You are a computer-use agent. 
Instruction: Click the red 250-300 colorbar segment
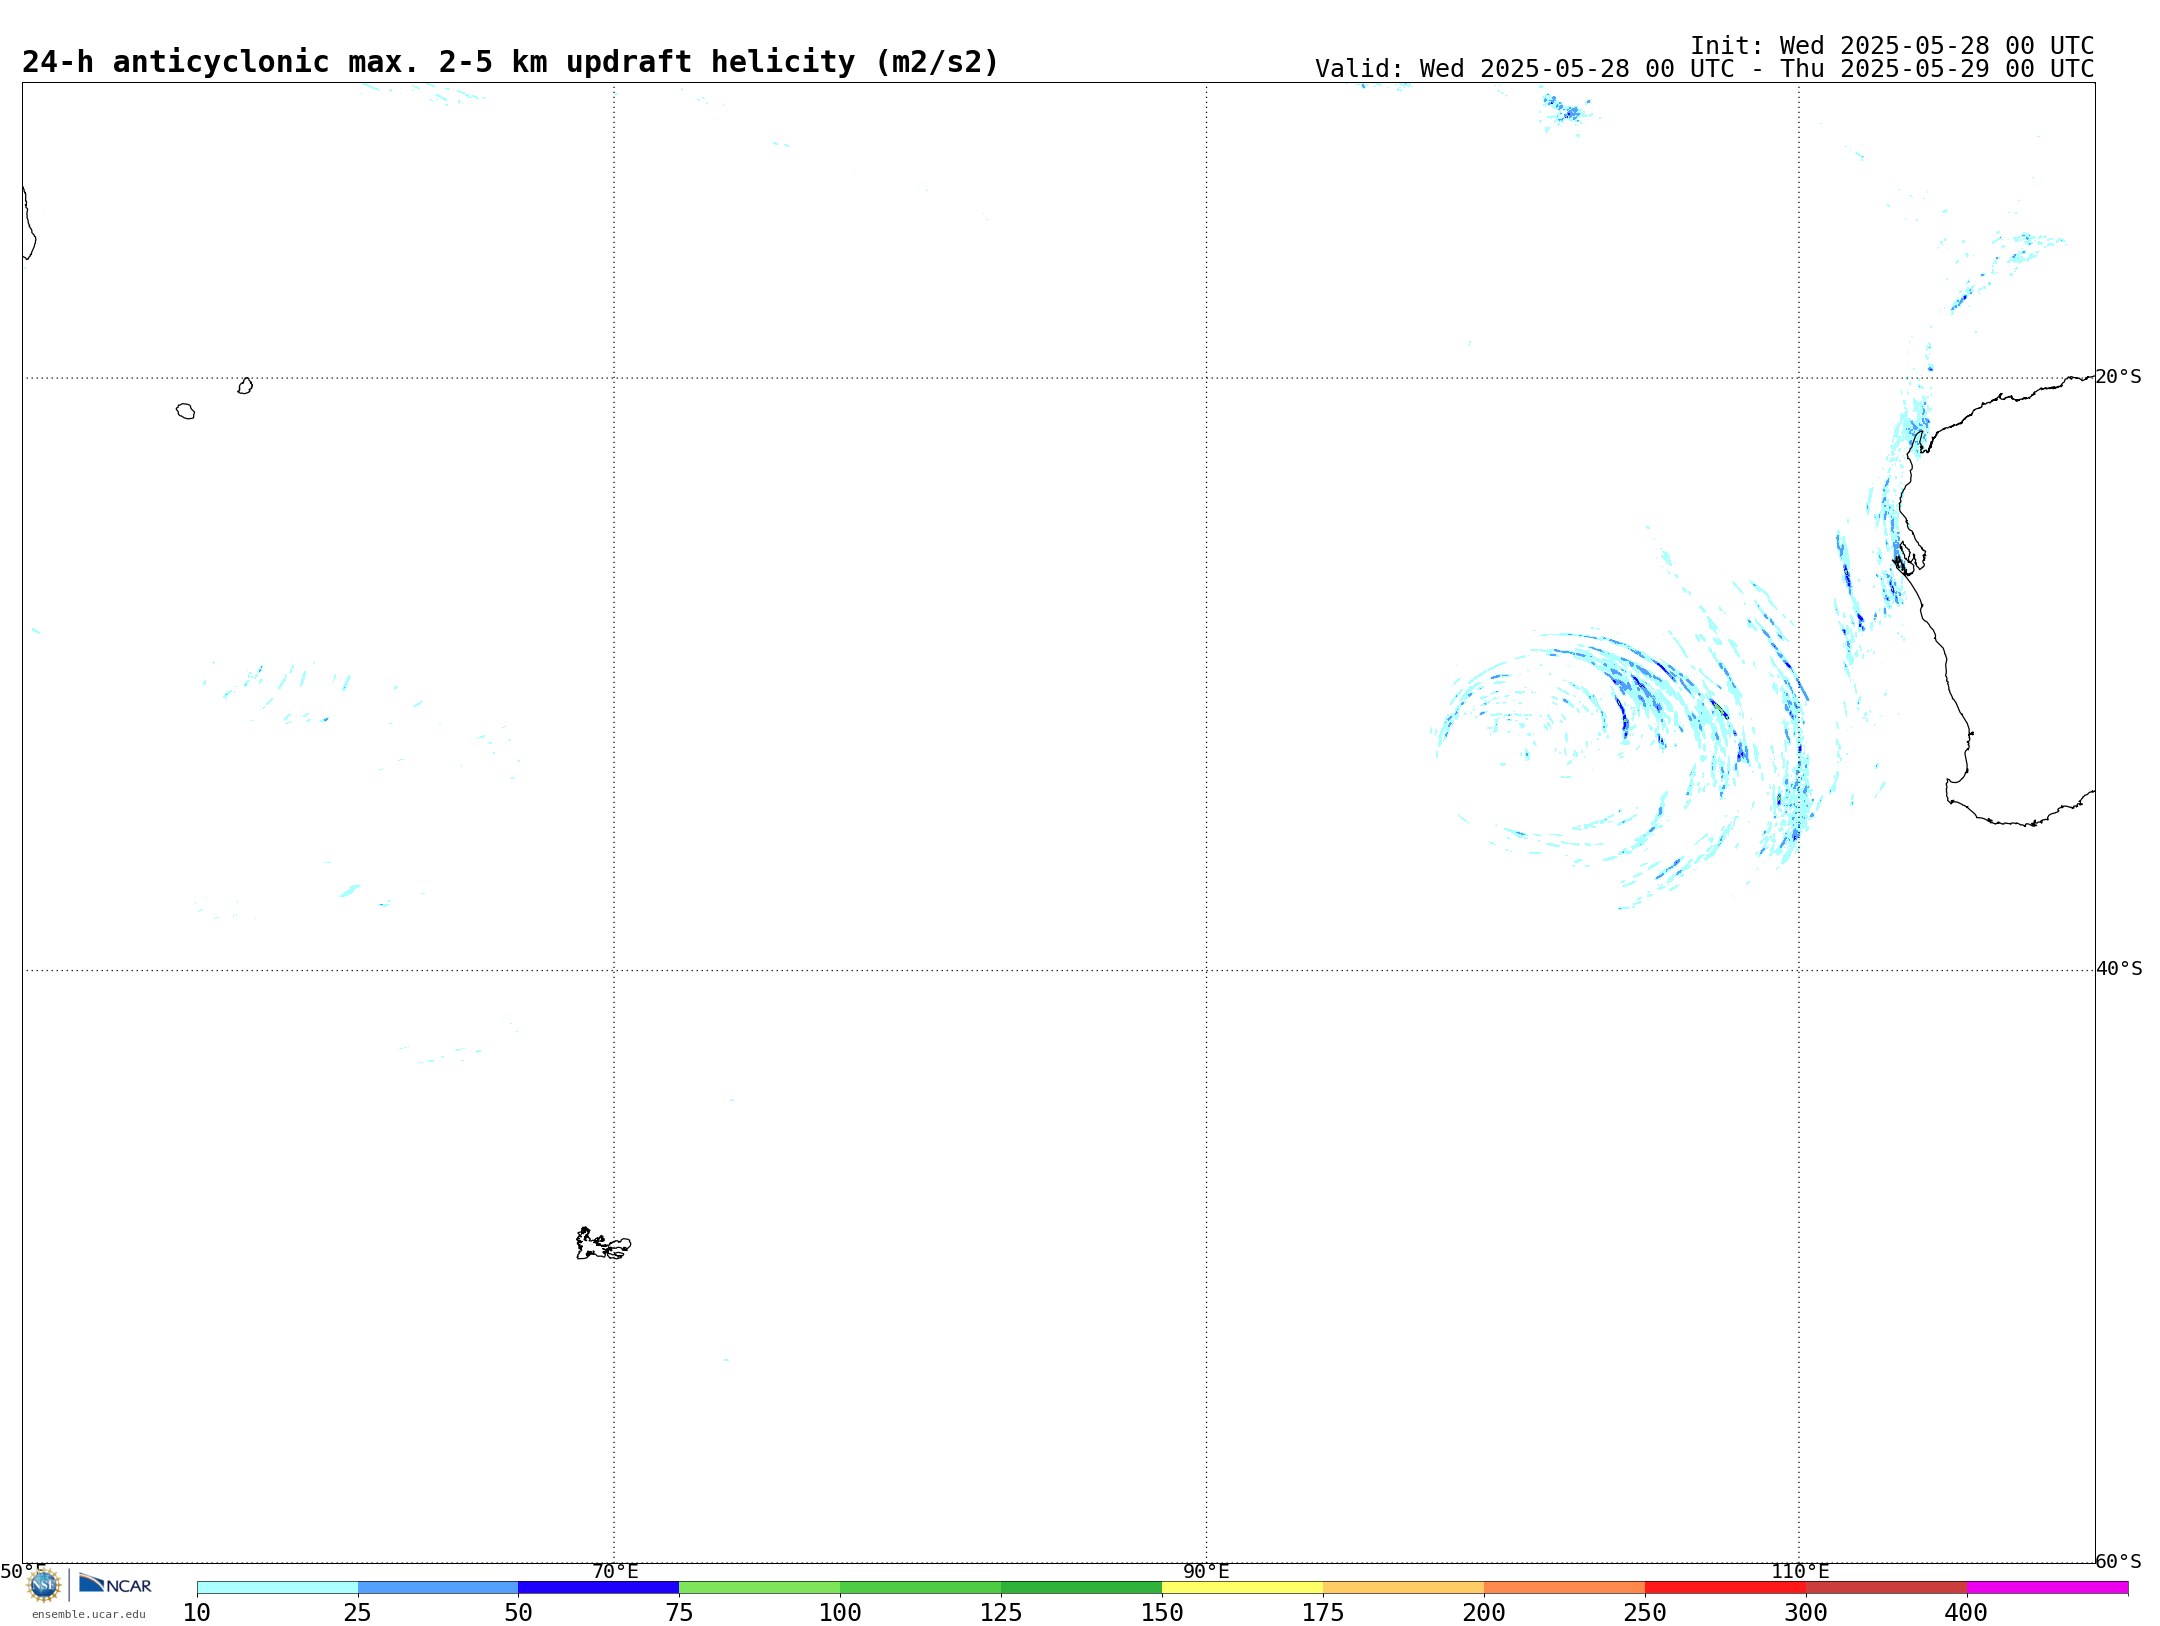(x=1726, y=1588)
